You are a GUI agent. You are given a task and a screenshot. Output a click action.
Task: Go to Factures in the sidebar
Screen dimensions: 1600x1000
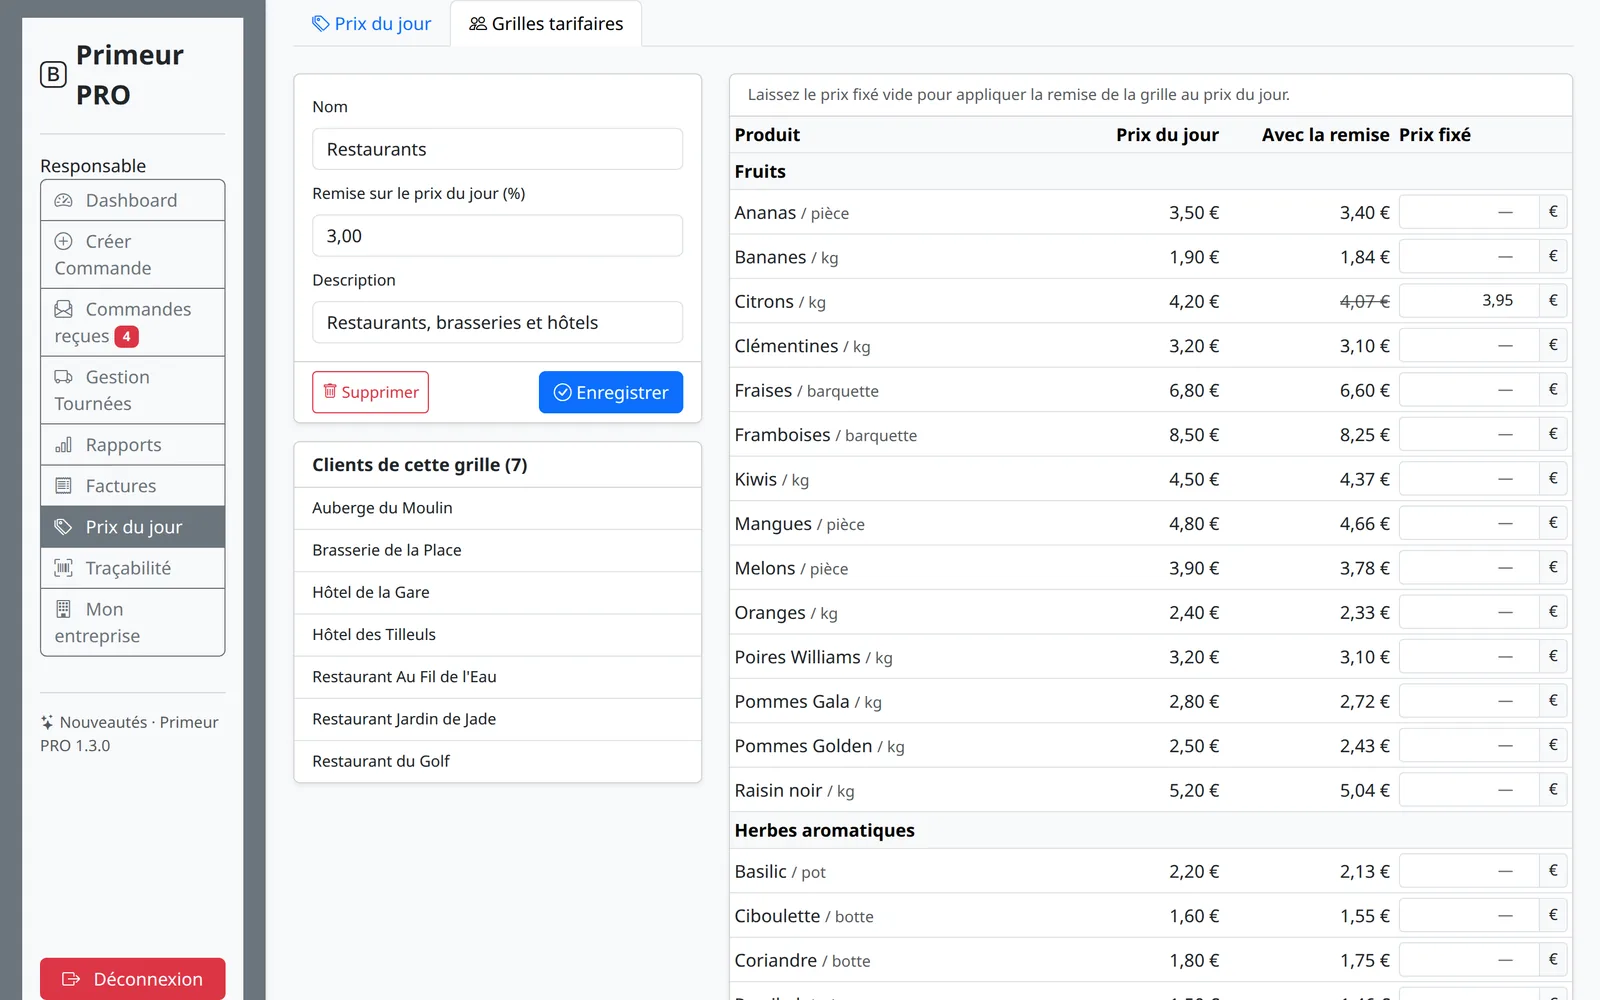coord(133,486)
